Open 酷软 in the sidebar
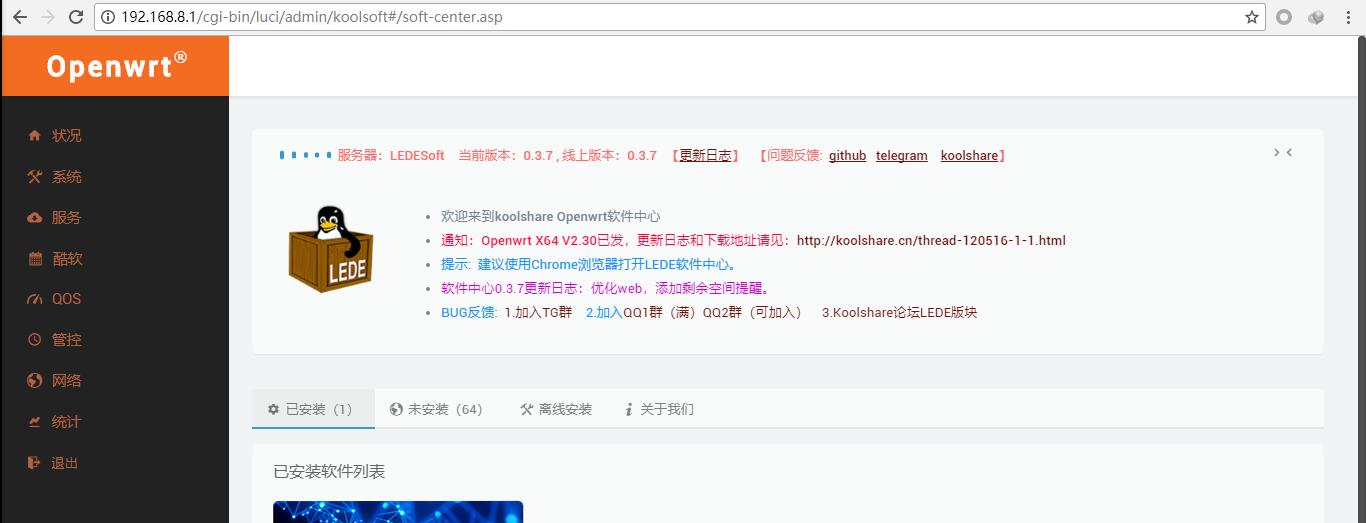The image size is (1366, 523). coord(67,259)
